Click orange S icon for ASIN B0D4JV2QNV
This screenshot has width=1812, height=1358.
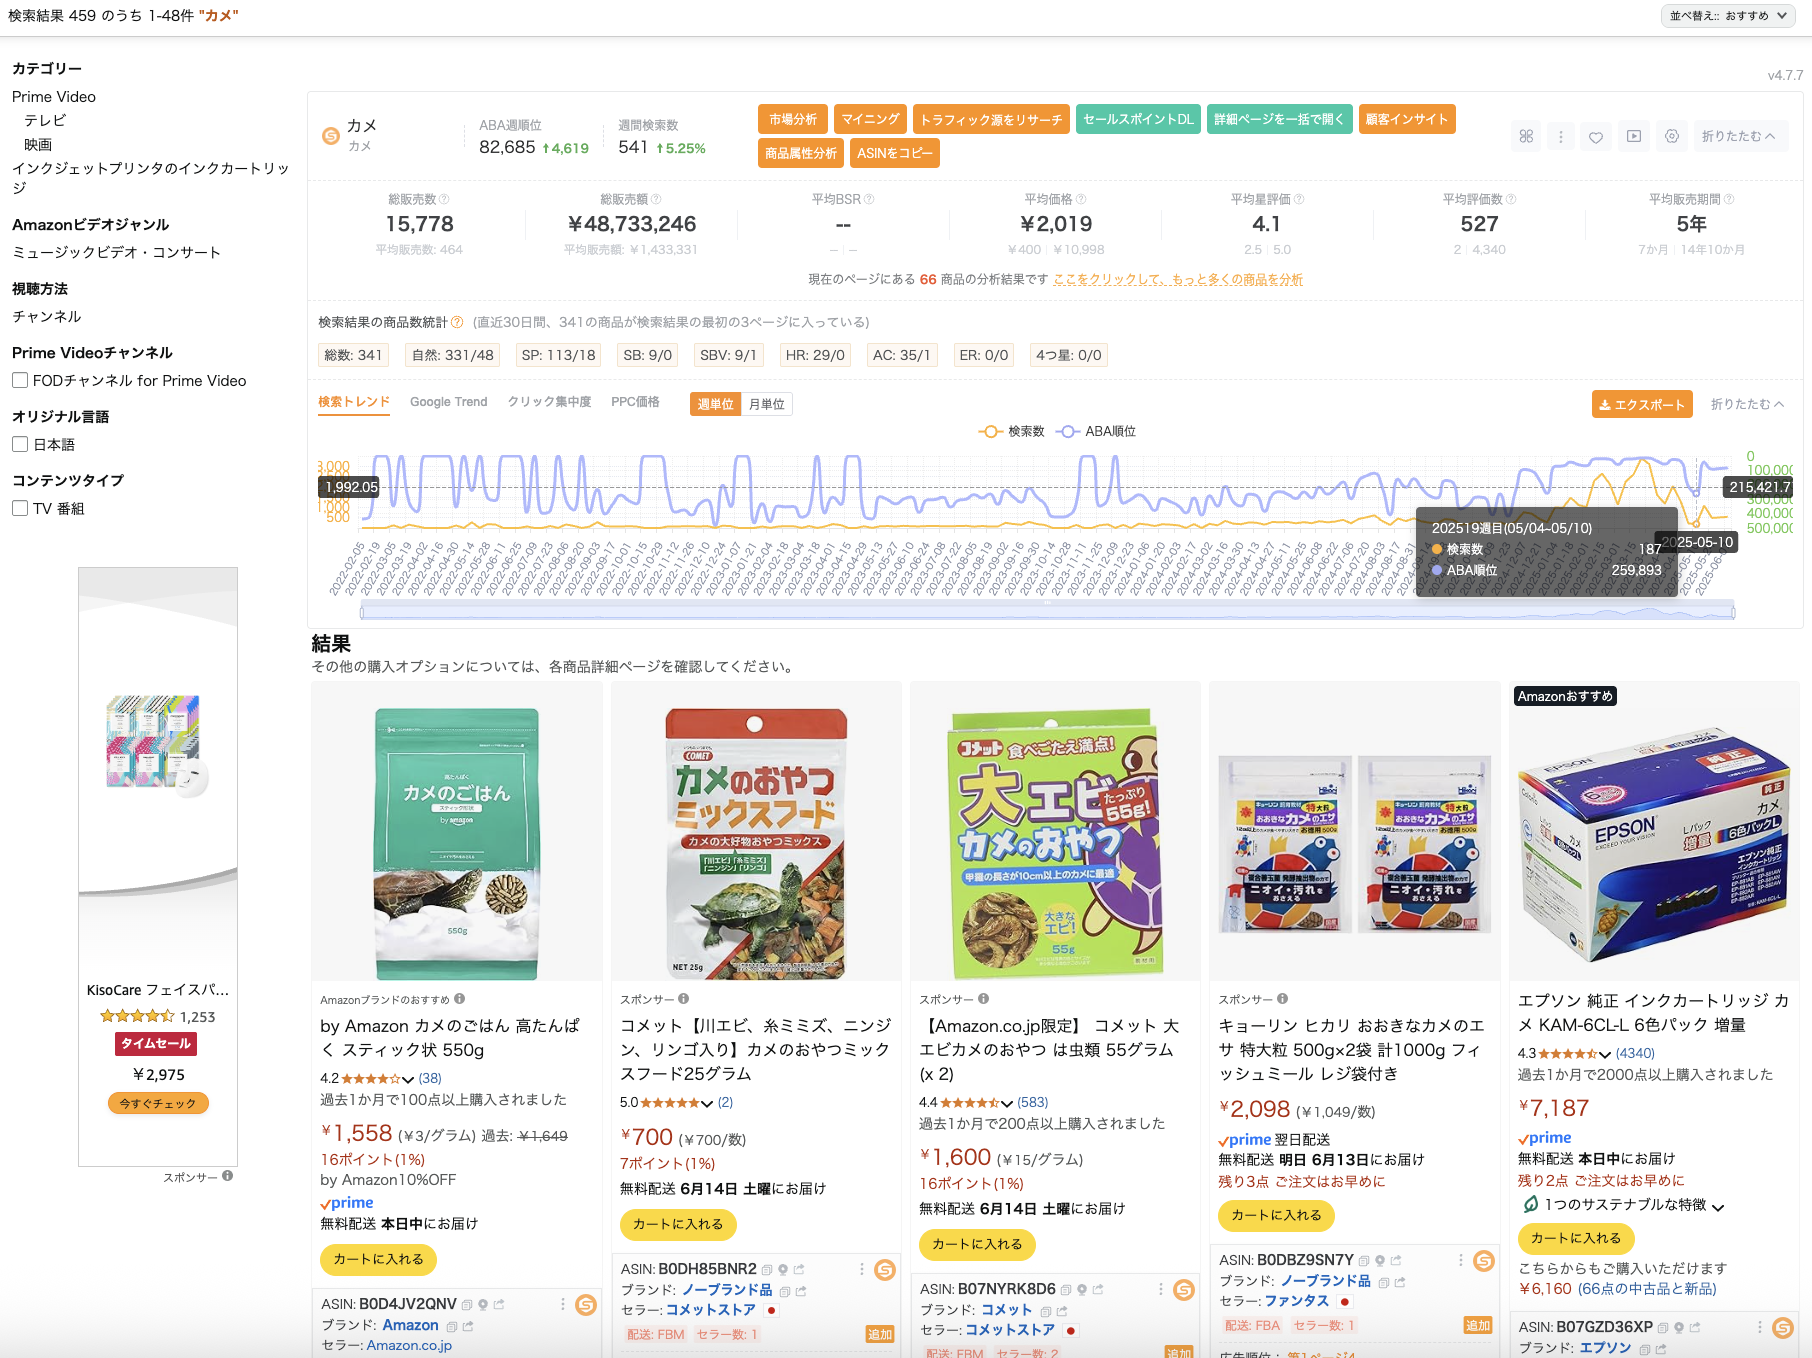click(586, 1304)
